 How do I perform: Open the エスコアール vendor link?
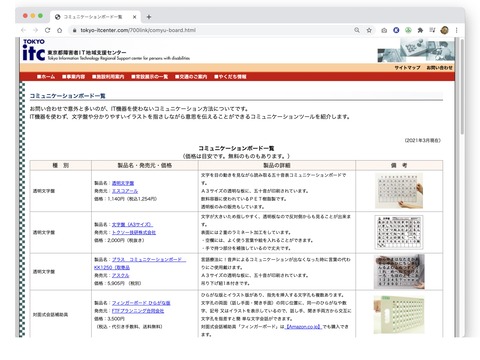(125, 191)
